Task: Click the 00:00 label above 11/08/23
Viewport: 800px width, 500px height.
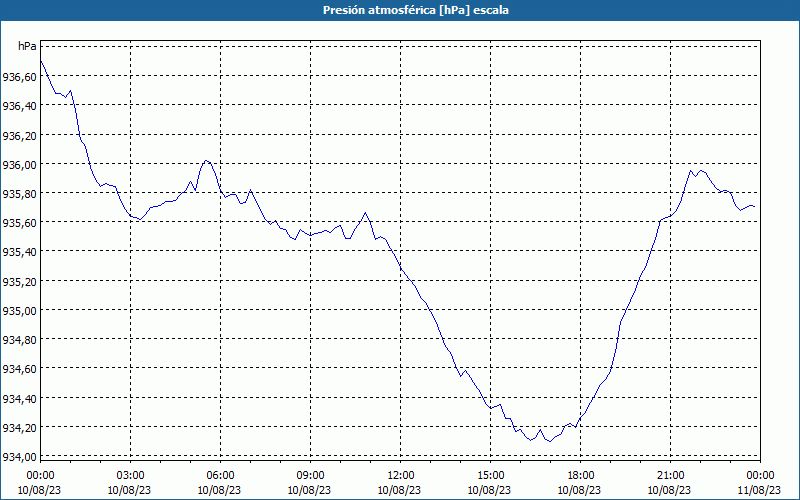Action: point(760,476)
